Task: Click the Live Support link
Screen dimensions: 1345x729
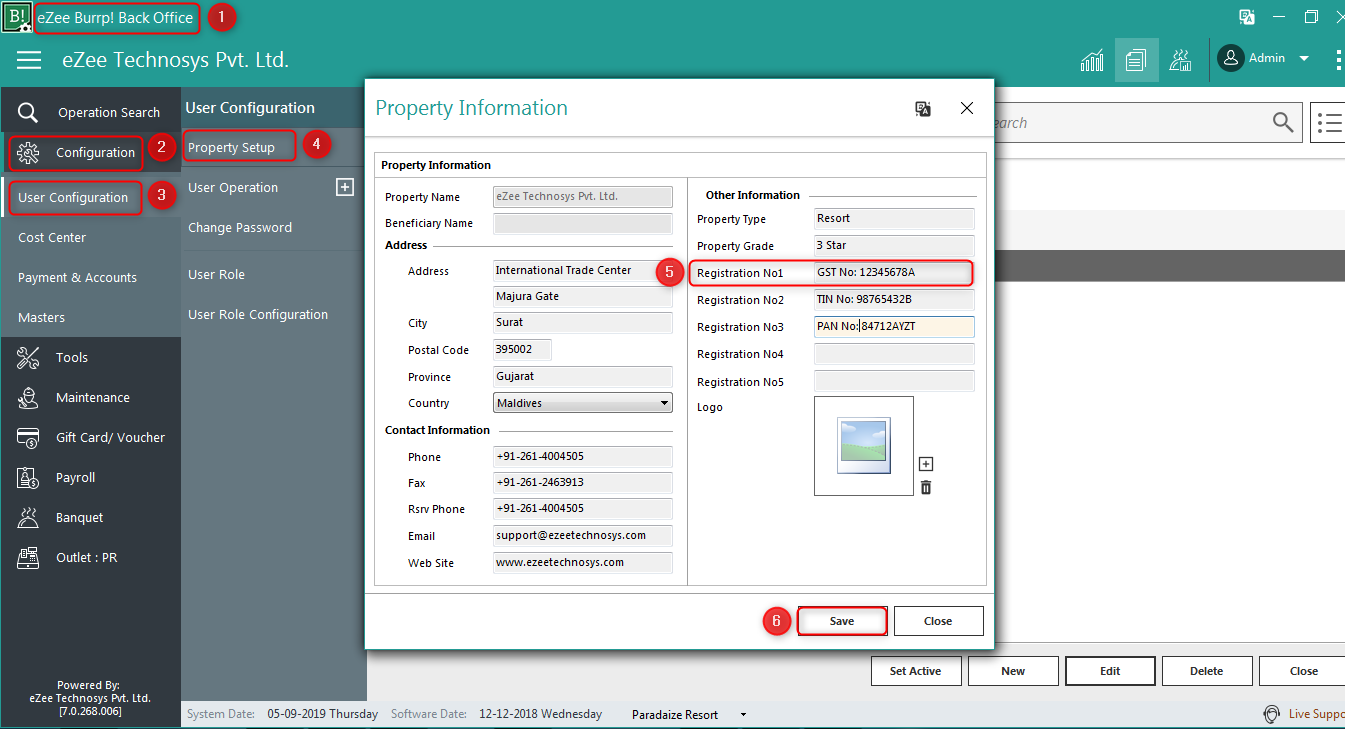Action: pos(1316,714)
